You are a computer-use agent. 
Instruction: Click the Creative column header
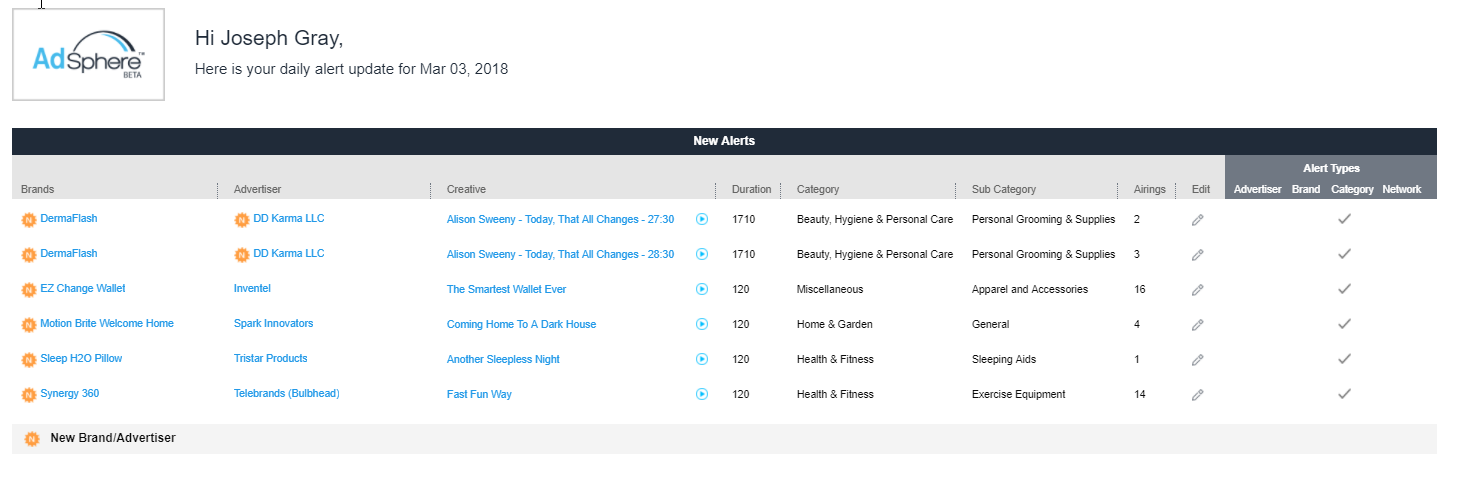pyautogui.click(x=466, y=189)
